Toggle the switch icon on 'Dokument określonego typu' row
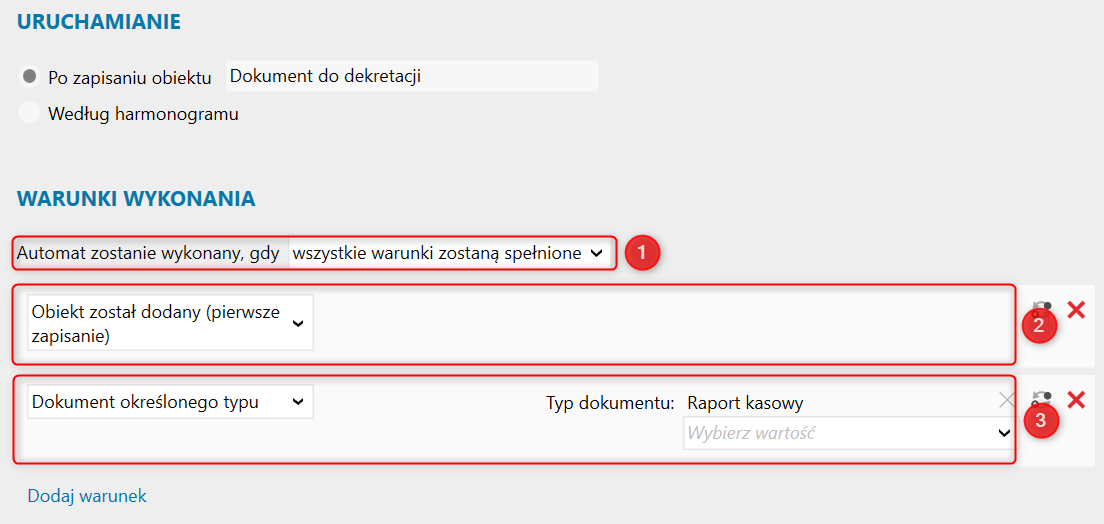1104x524 pixels. click(1043, 398)
